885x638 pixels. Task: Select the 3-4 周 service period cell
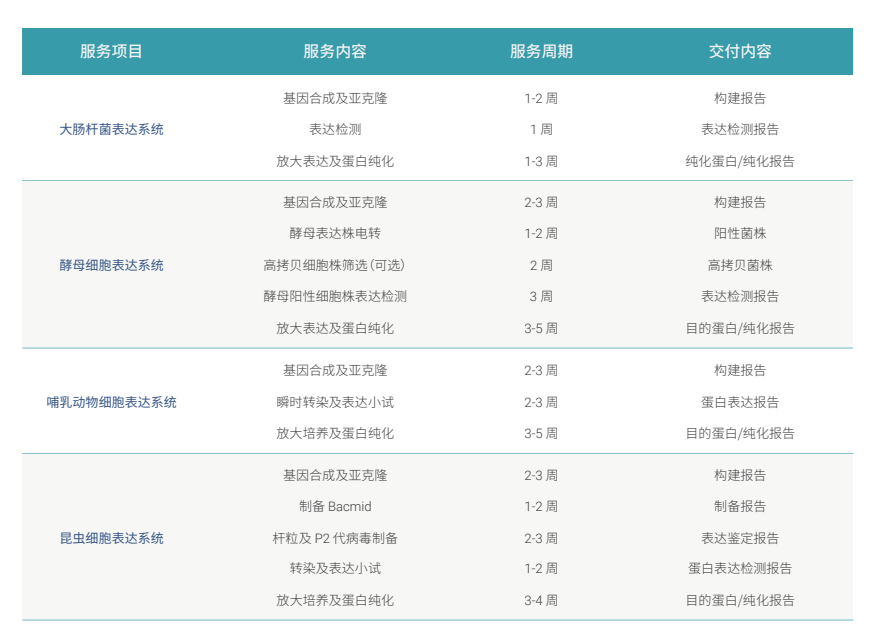[x=541, y=600]
